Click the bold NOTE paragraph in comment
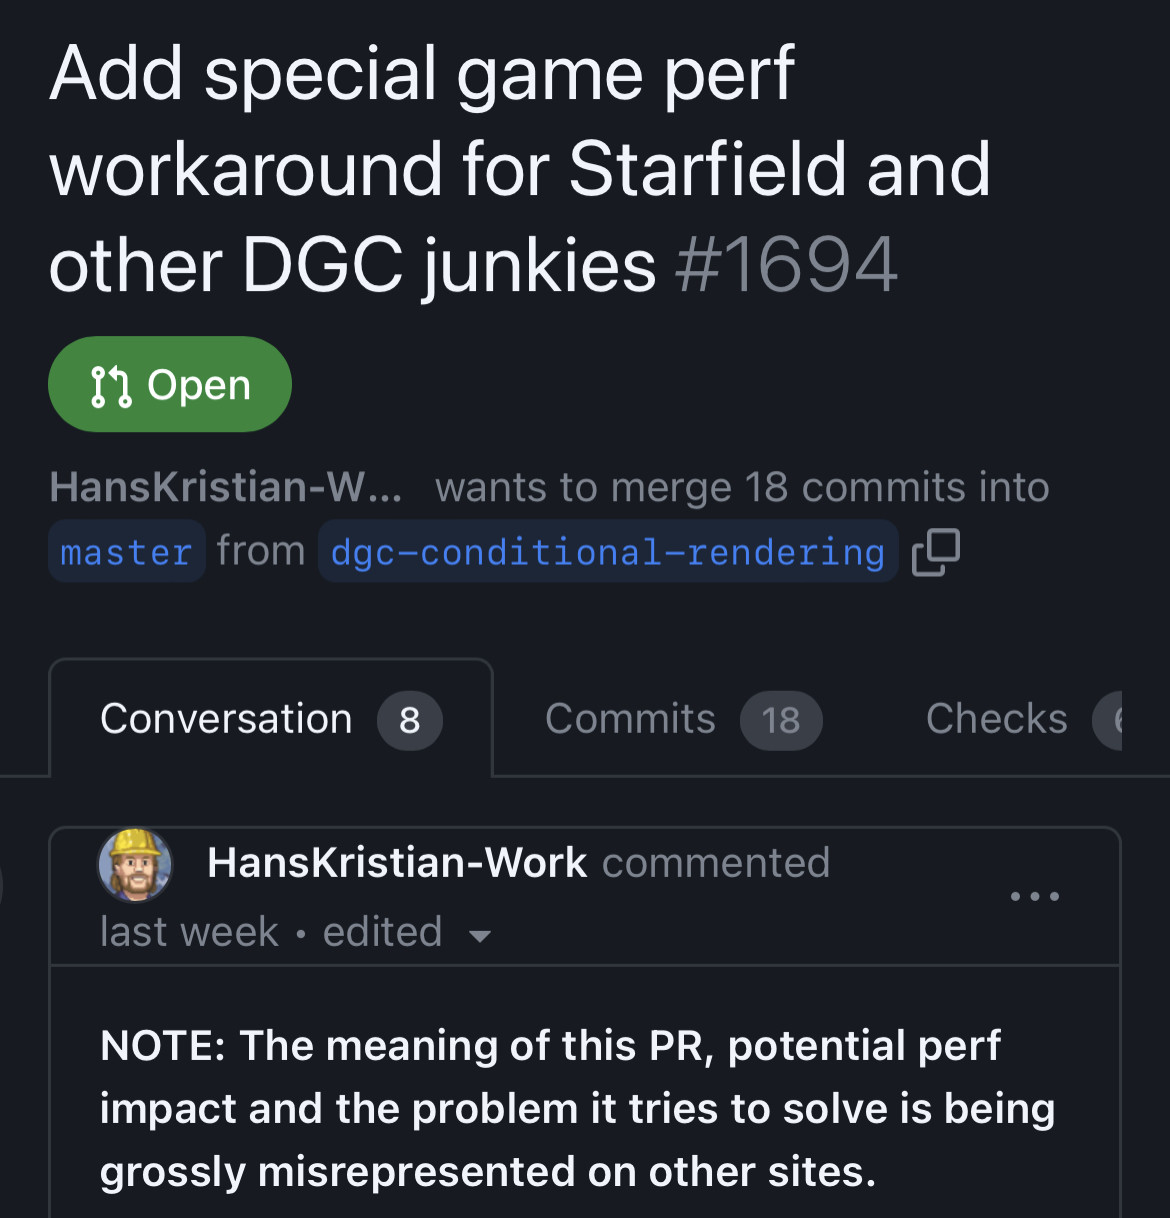 (x=578, y=1108)
